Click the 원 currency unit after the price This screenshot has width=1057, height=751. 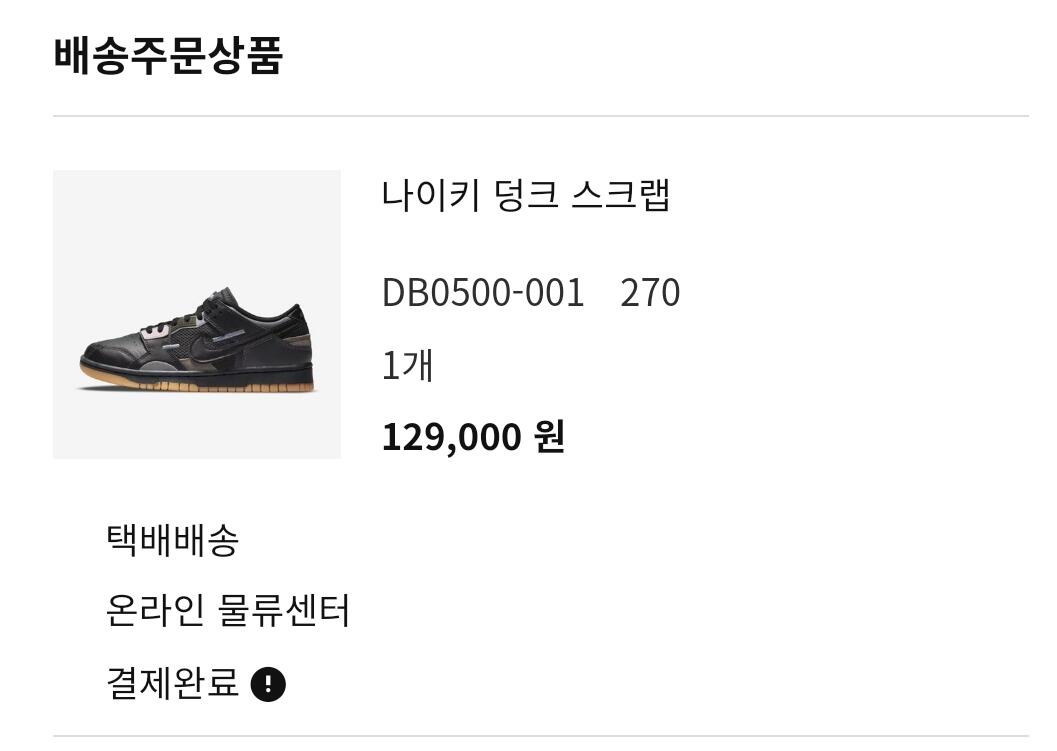click(550, 437)
